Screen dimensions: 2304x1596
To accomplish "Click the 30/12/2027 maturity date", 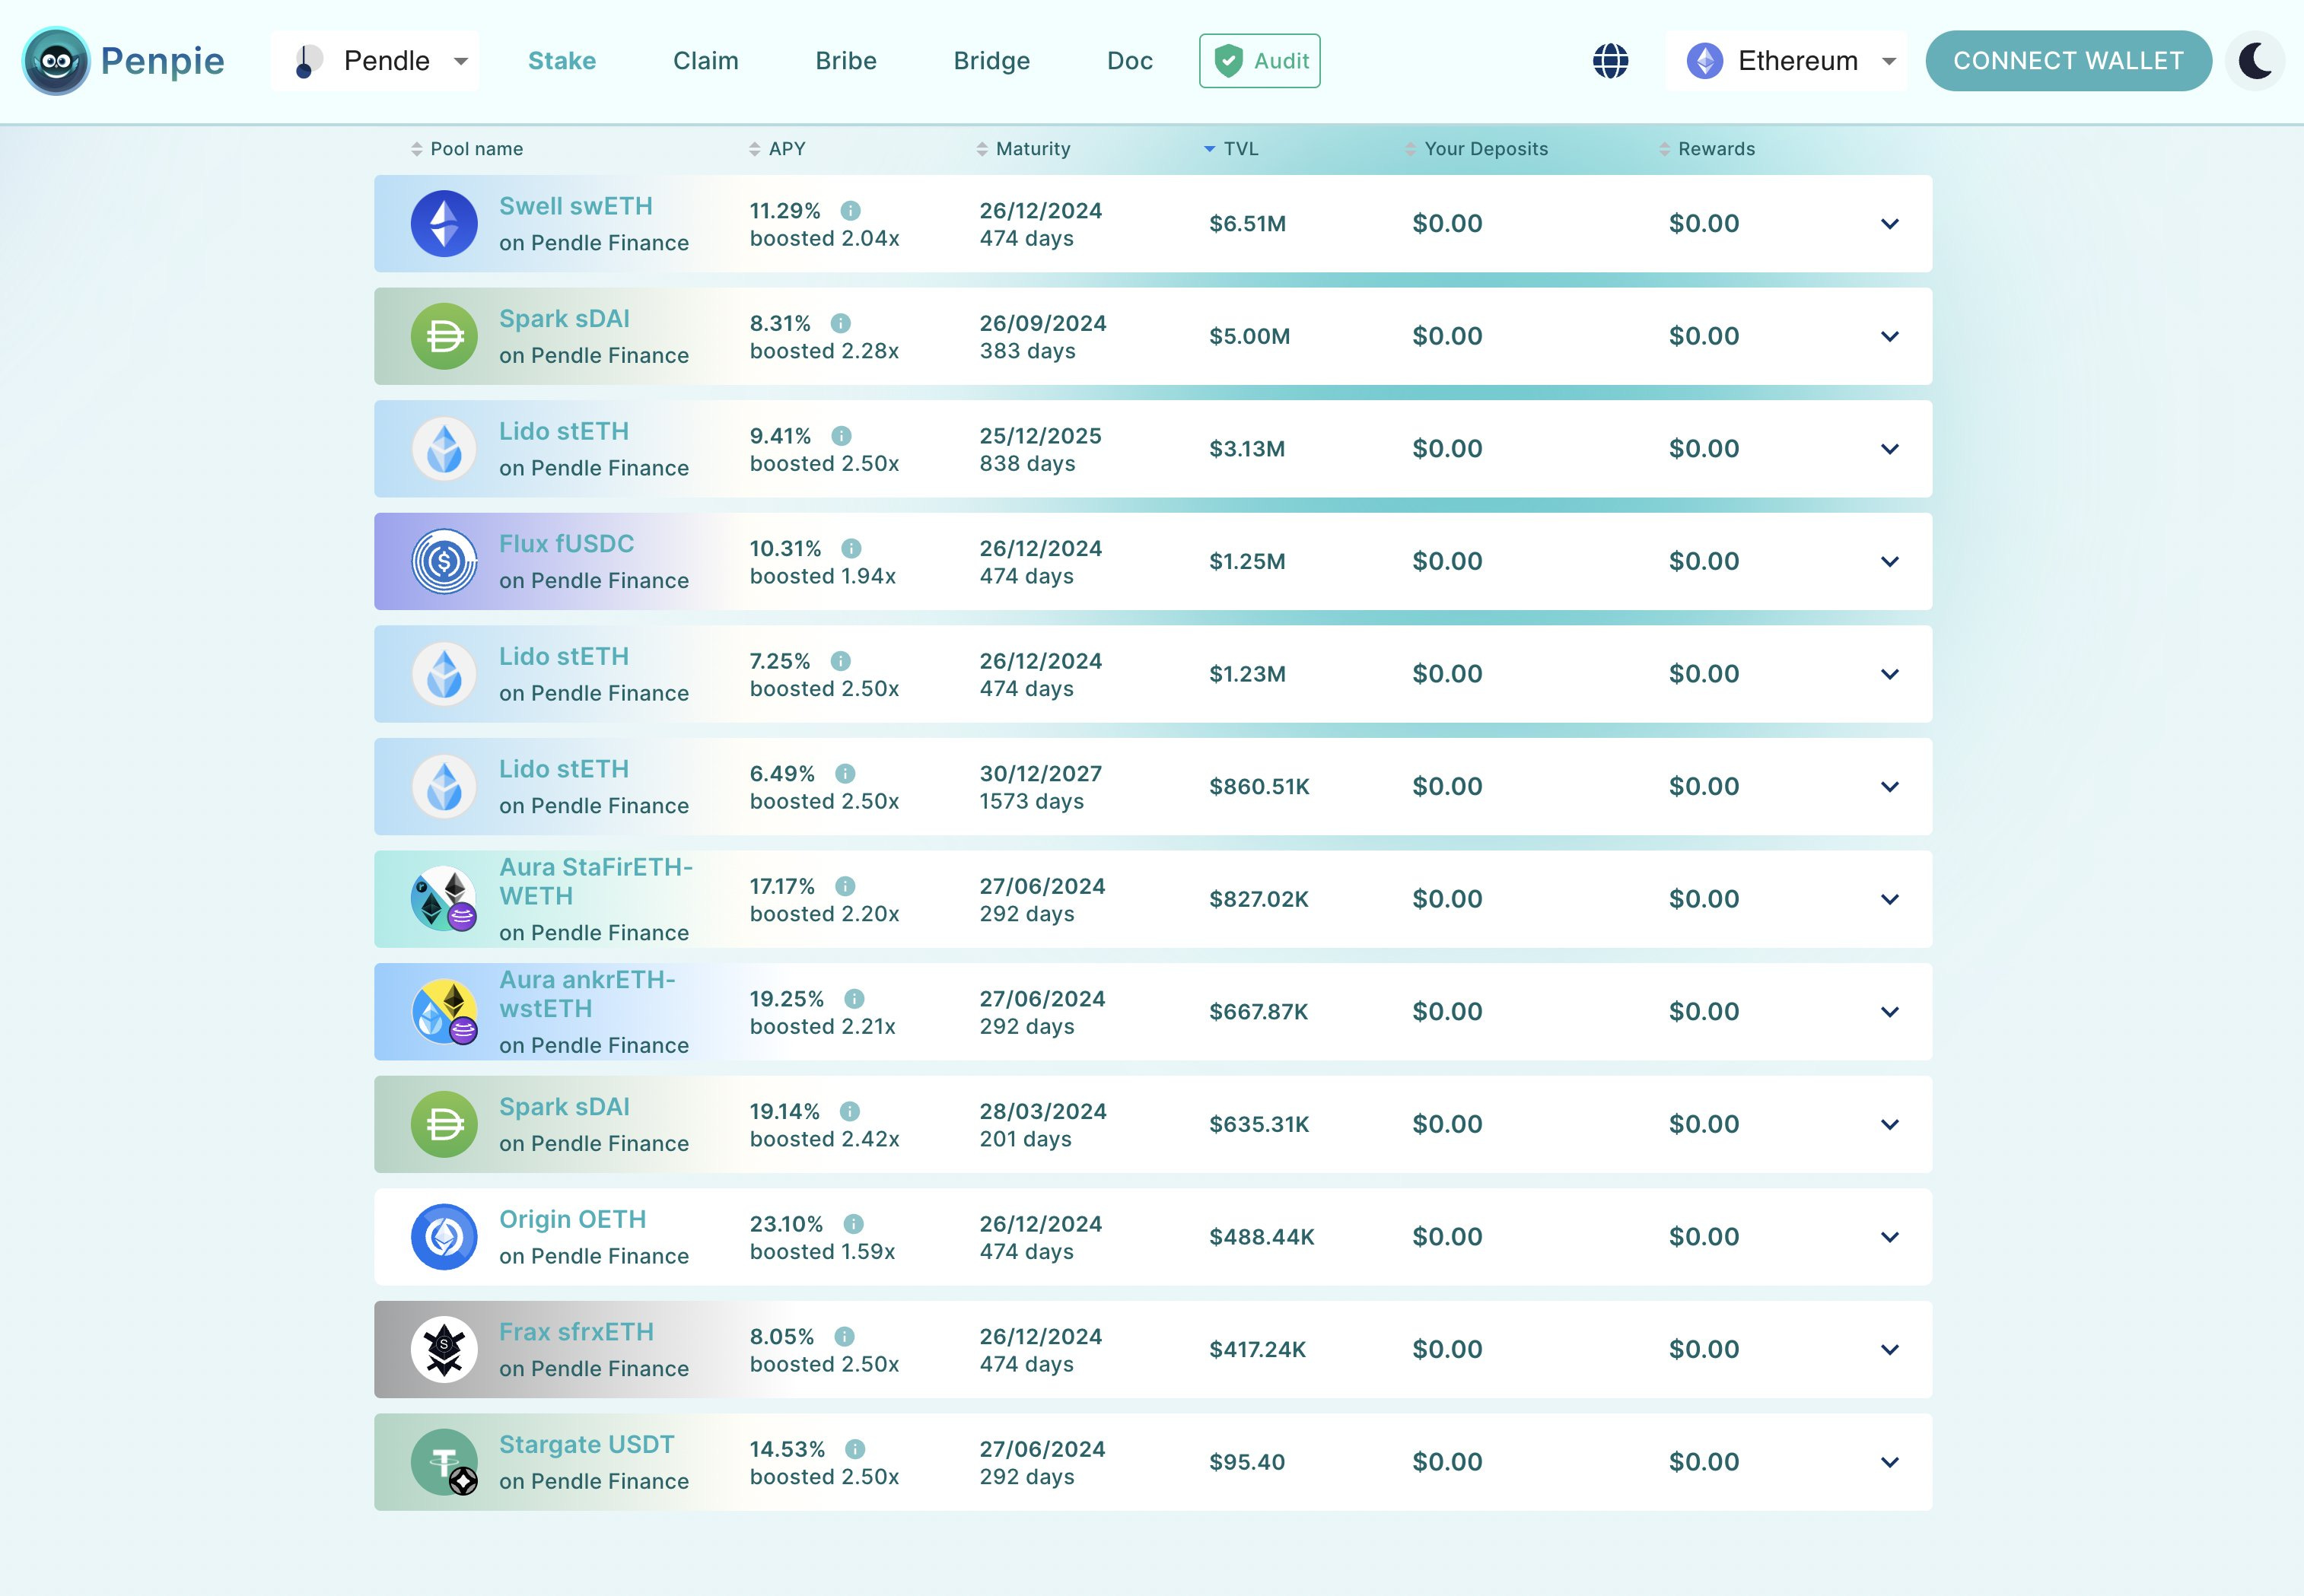I will (x=1041, y=773).
